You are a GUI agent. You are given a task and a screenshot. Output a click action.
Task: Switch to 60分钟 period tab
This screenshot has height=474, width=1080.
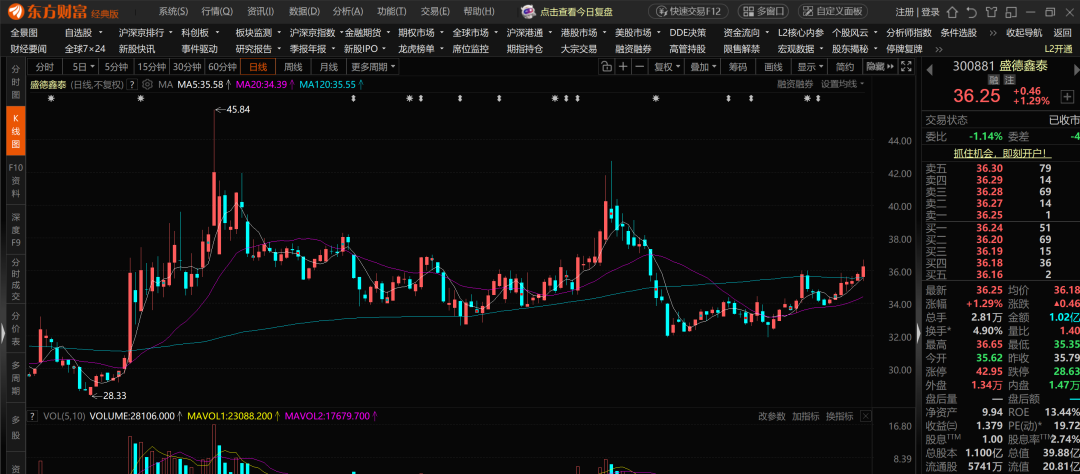pos(222,67)
